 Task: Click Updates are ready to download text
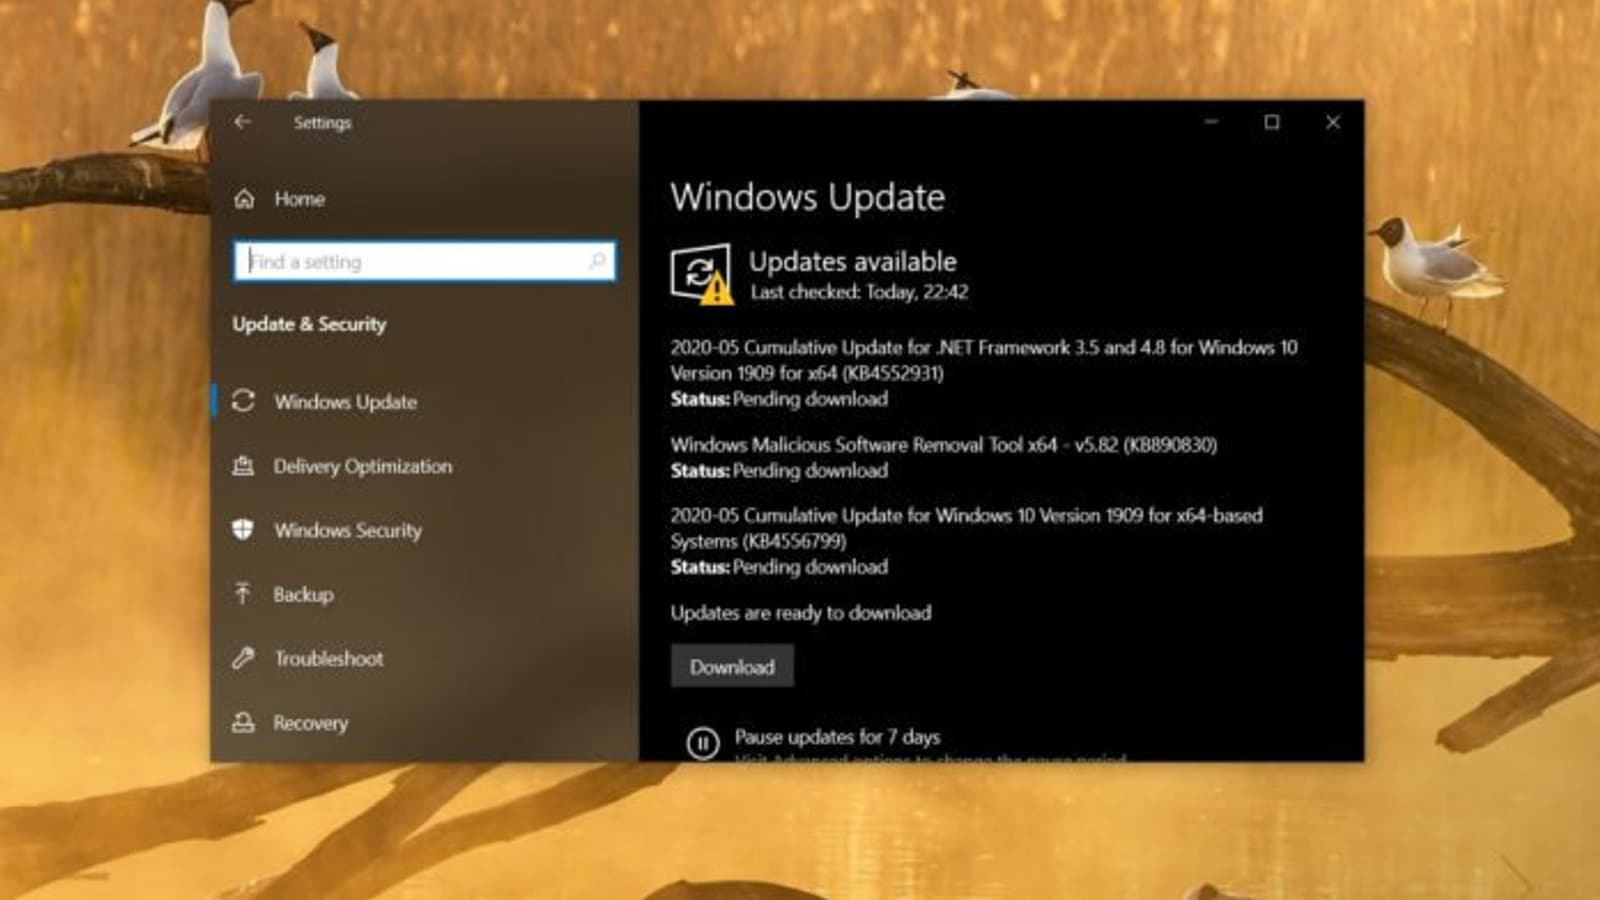[801, 613]
